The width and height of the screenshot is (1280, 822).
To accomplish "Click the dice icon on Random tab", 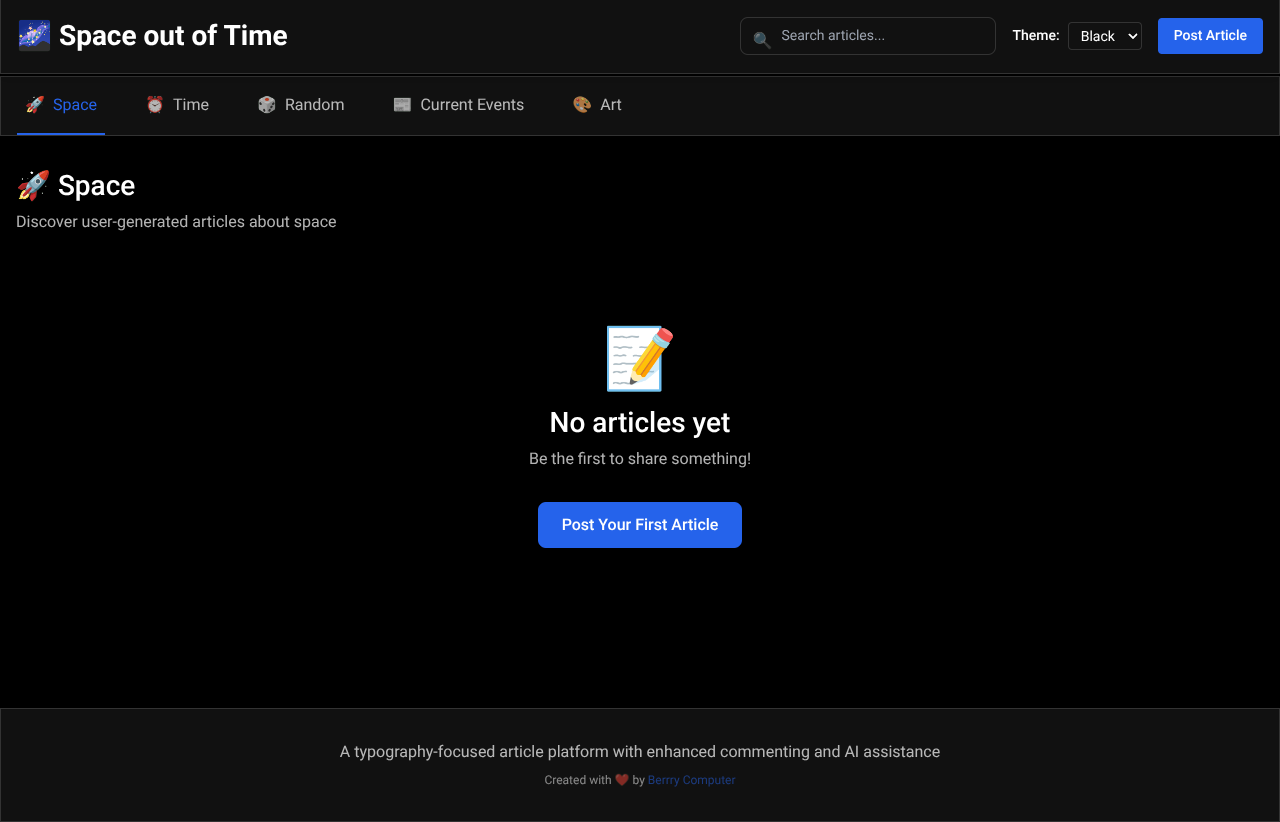I will (267, 105).
